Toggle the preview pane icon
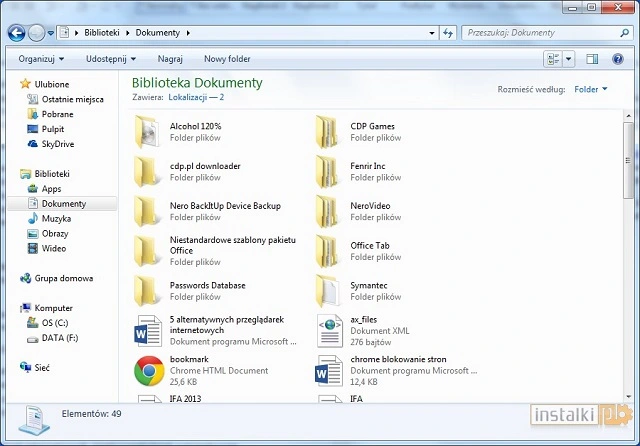Image resolution: width=640 pixels, height=446 pixels. pos(592,59)
